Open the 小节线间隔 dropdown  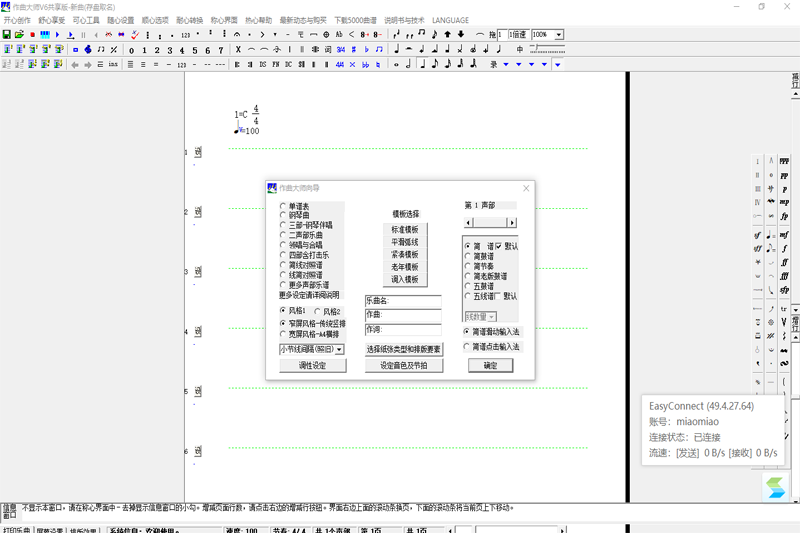click(340, 350)
